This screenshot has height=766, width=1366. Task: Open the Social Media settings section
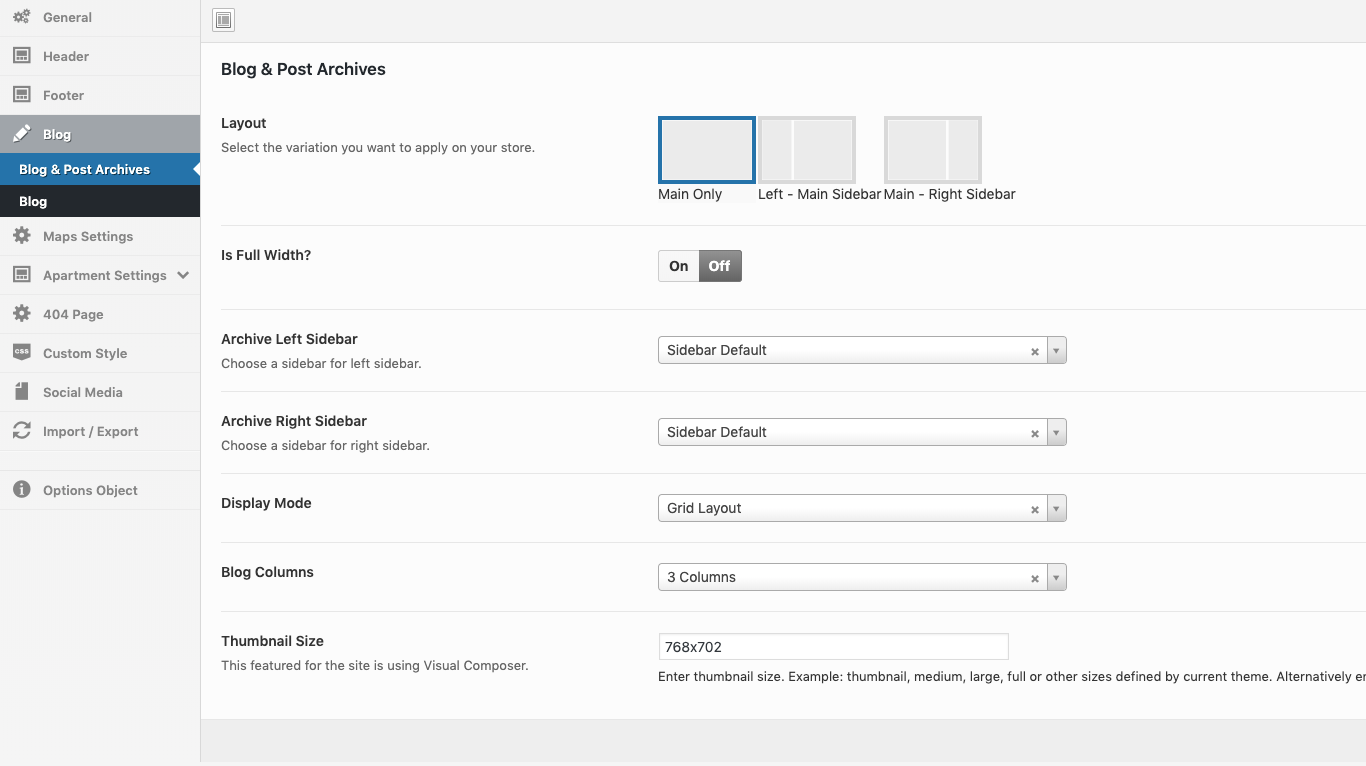[83, 392]
